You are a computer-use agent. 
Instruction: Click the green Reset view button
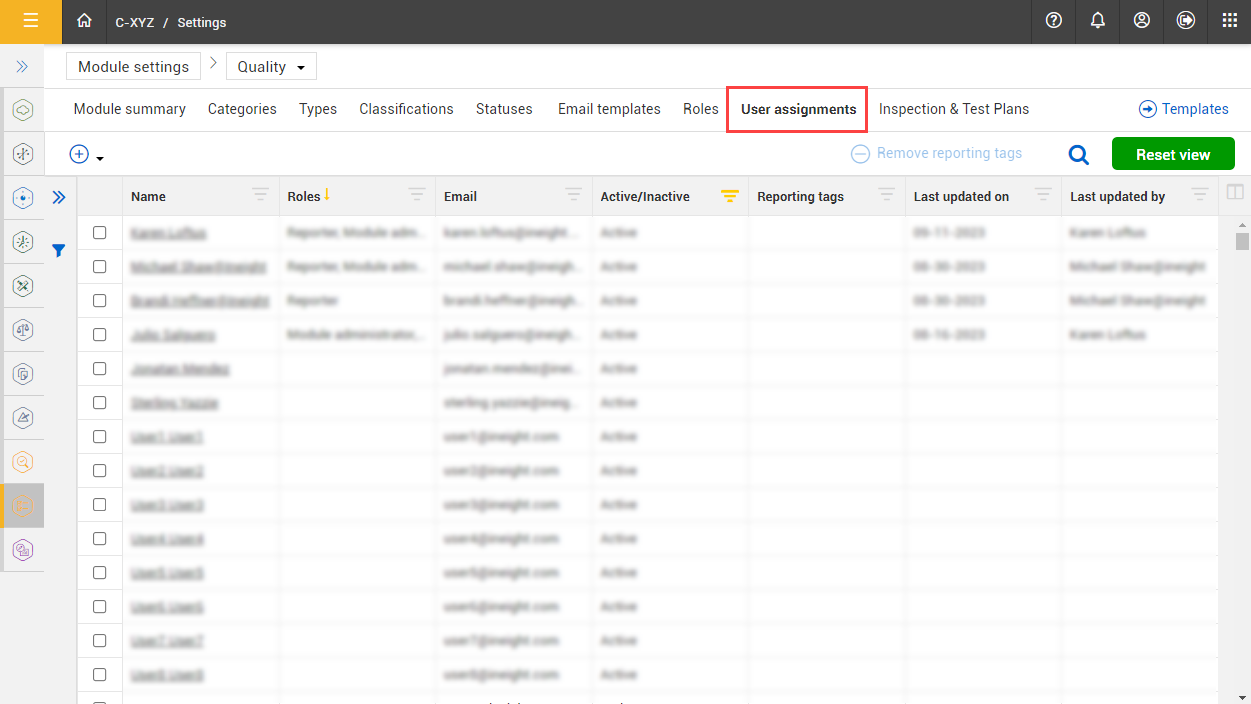click(1172, 155)
